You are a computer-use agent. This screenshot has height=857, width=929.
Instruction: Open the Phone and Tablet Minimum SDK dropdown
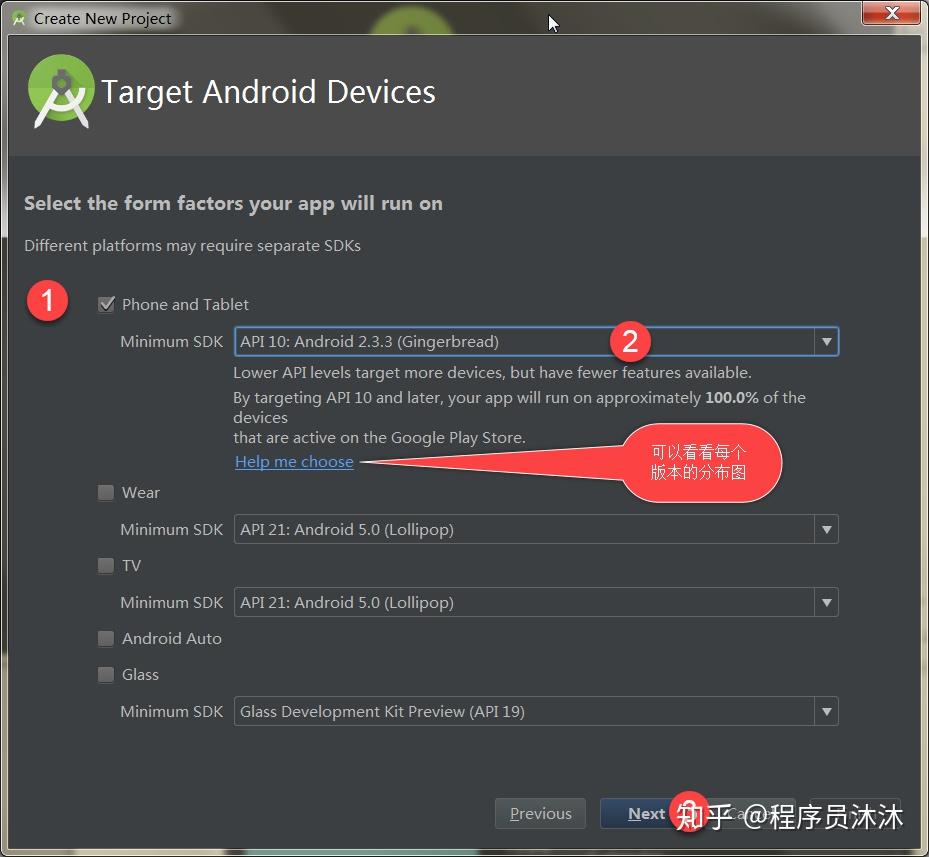826,341
